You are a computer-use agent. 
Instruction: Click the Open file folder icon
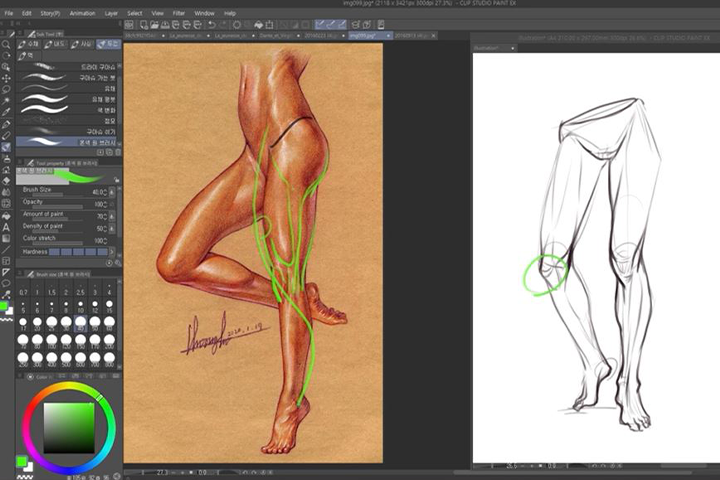click(x=154, y=25)
